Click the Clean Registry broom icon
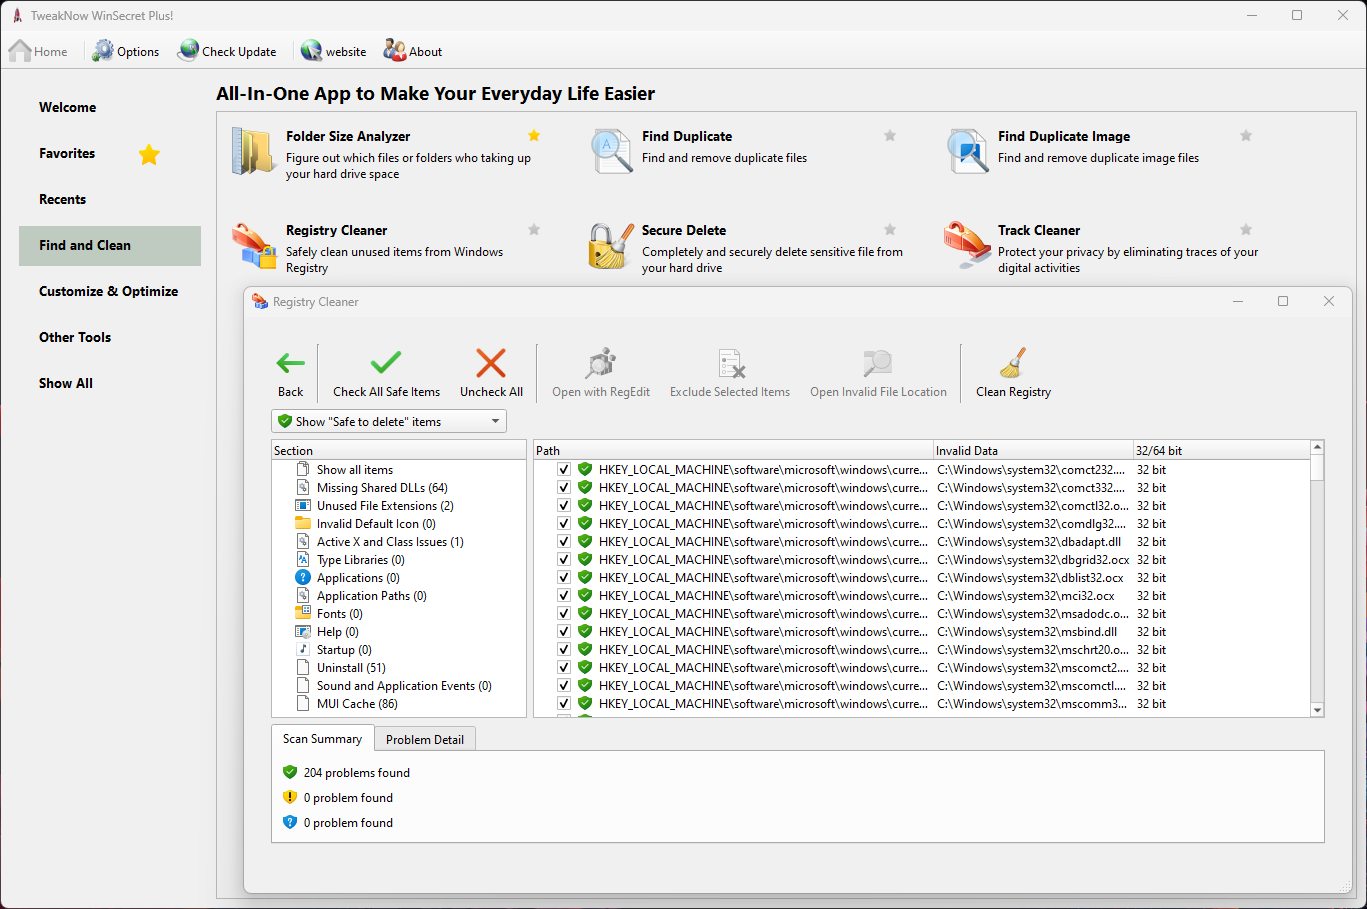This screenshot has height=909, width=1367. [x=1013, y=362]
